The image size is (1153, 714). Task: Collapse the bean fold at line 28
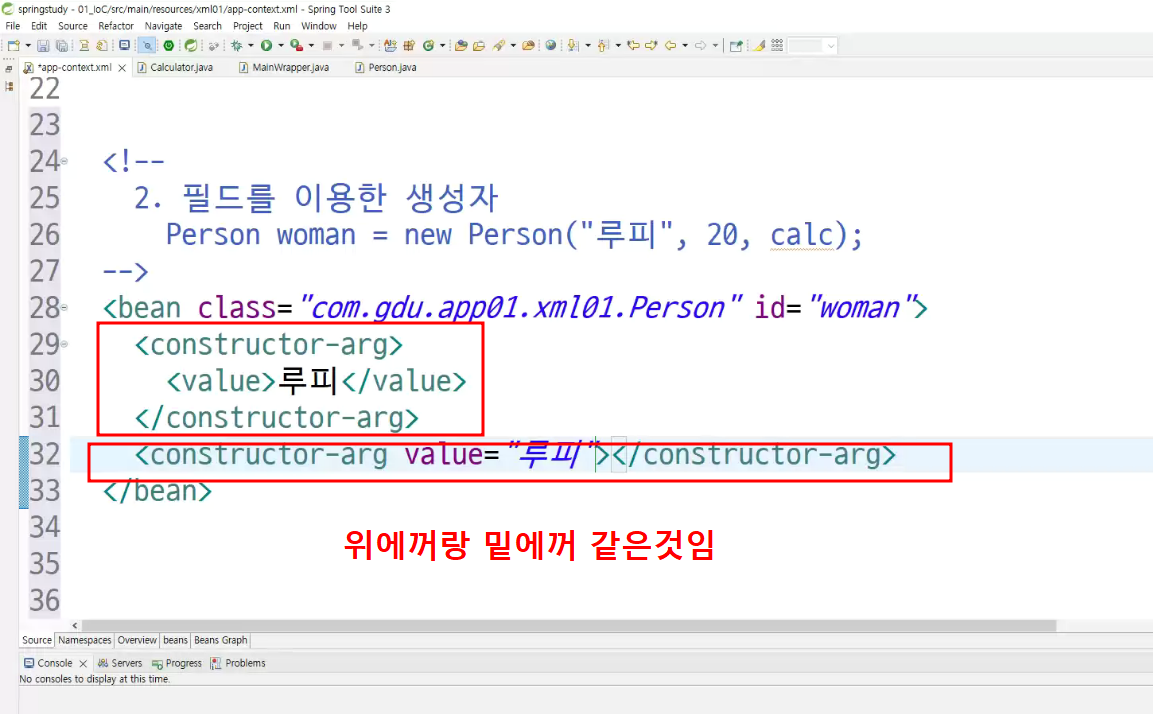coord(64,307)
